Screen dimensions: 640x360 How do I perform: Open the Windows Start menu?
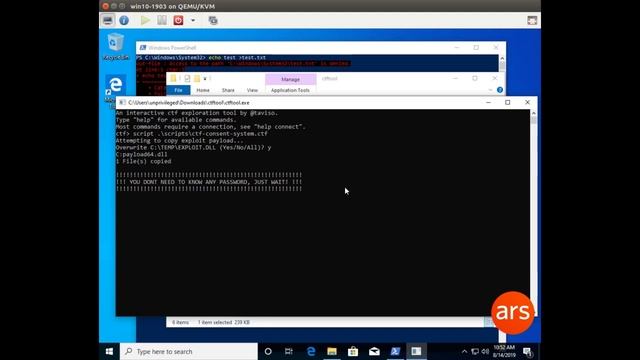tap(109, 351)
